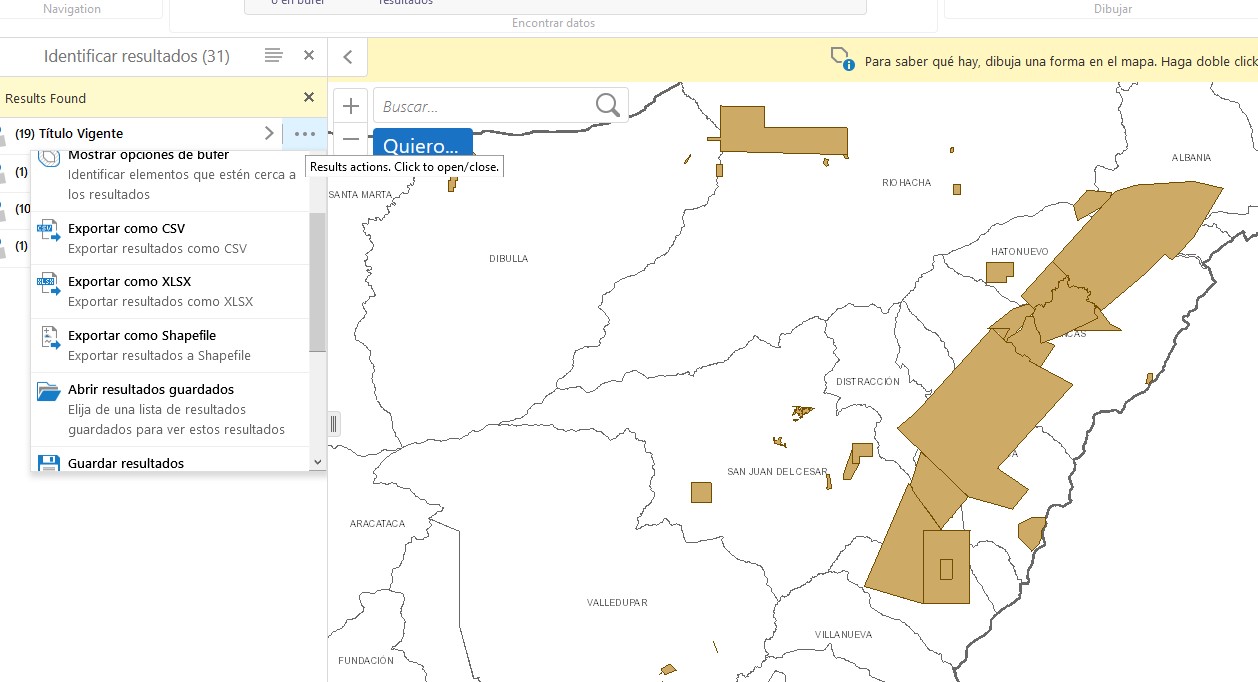Close the Identificar resultados panel
This screenshot has height=682, width=1258.
coord(309,56)
